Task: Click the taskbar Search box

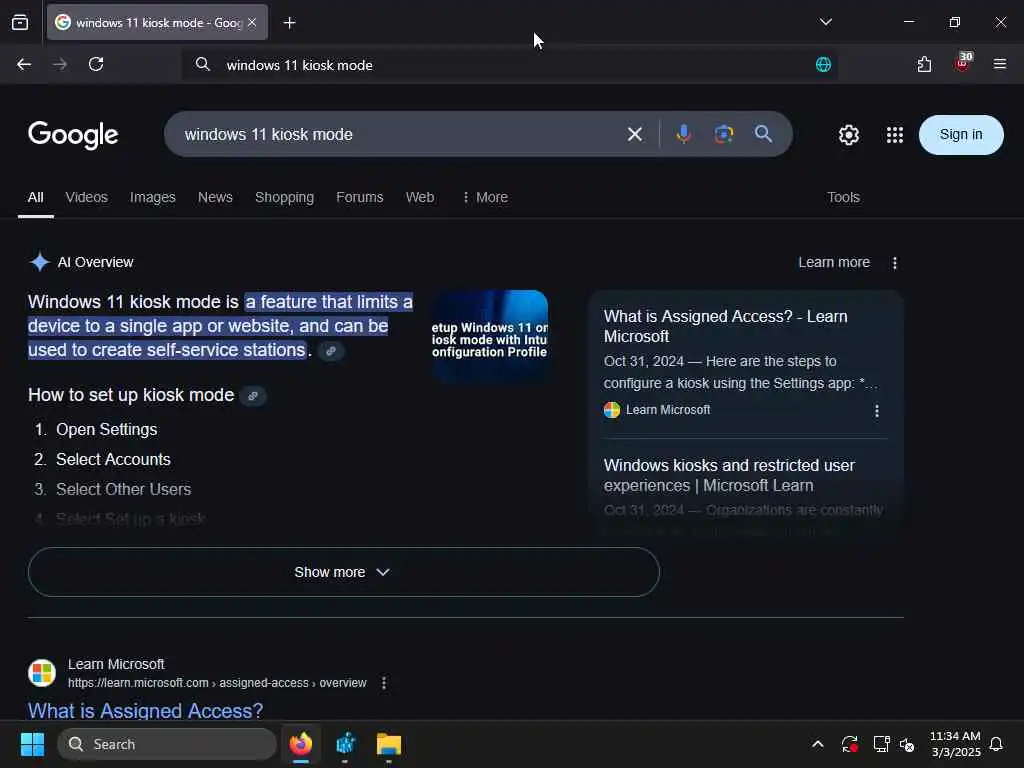Action: tap(167, 744)
